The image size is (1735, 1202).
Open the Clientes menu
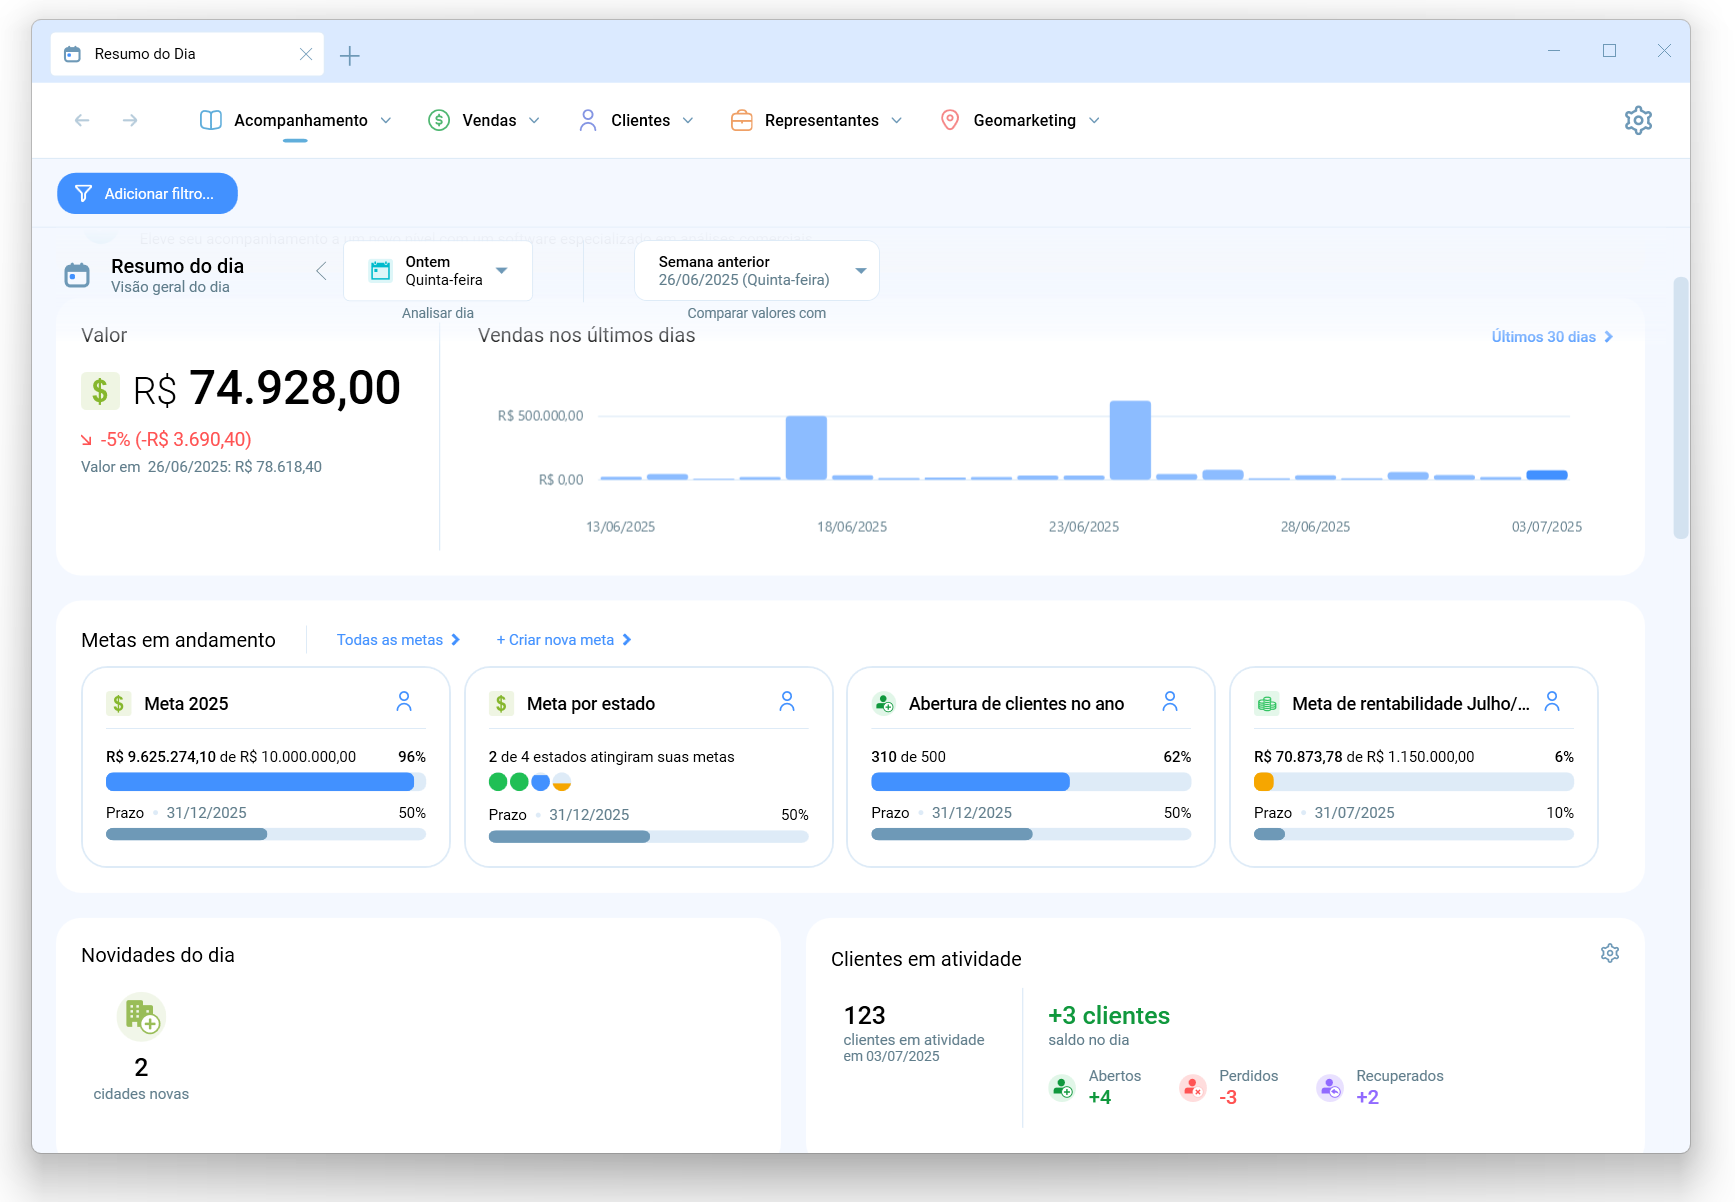(x=636, y=120)
